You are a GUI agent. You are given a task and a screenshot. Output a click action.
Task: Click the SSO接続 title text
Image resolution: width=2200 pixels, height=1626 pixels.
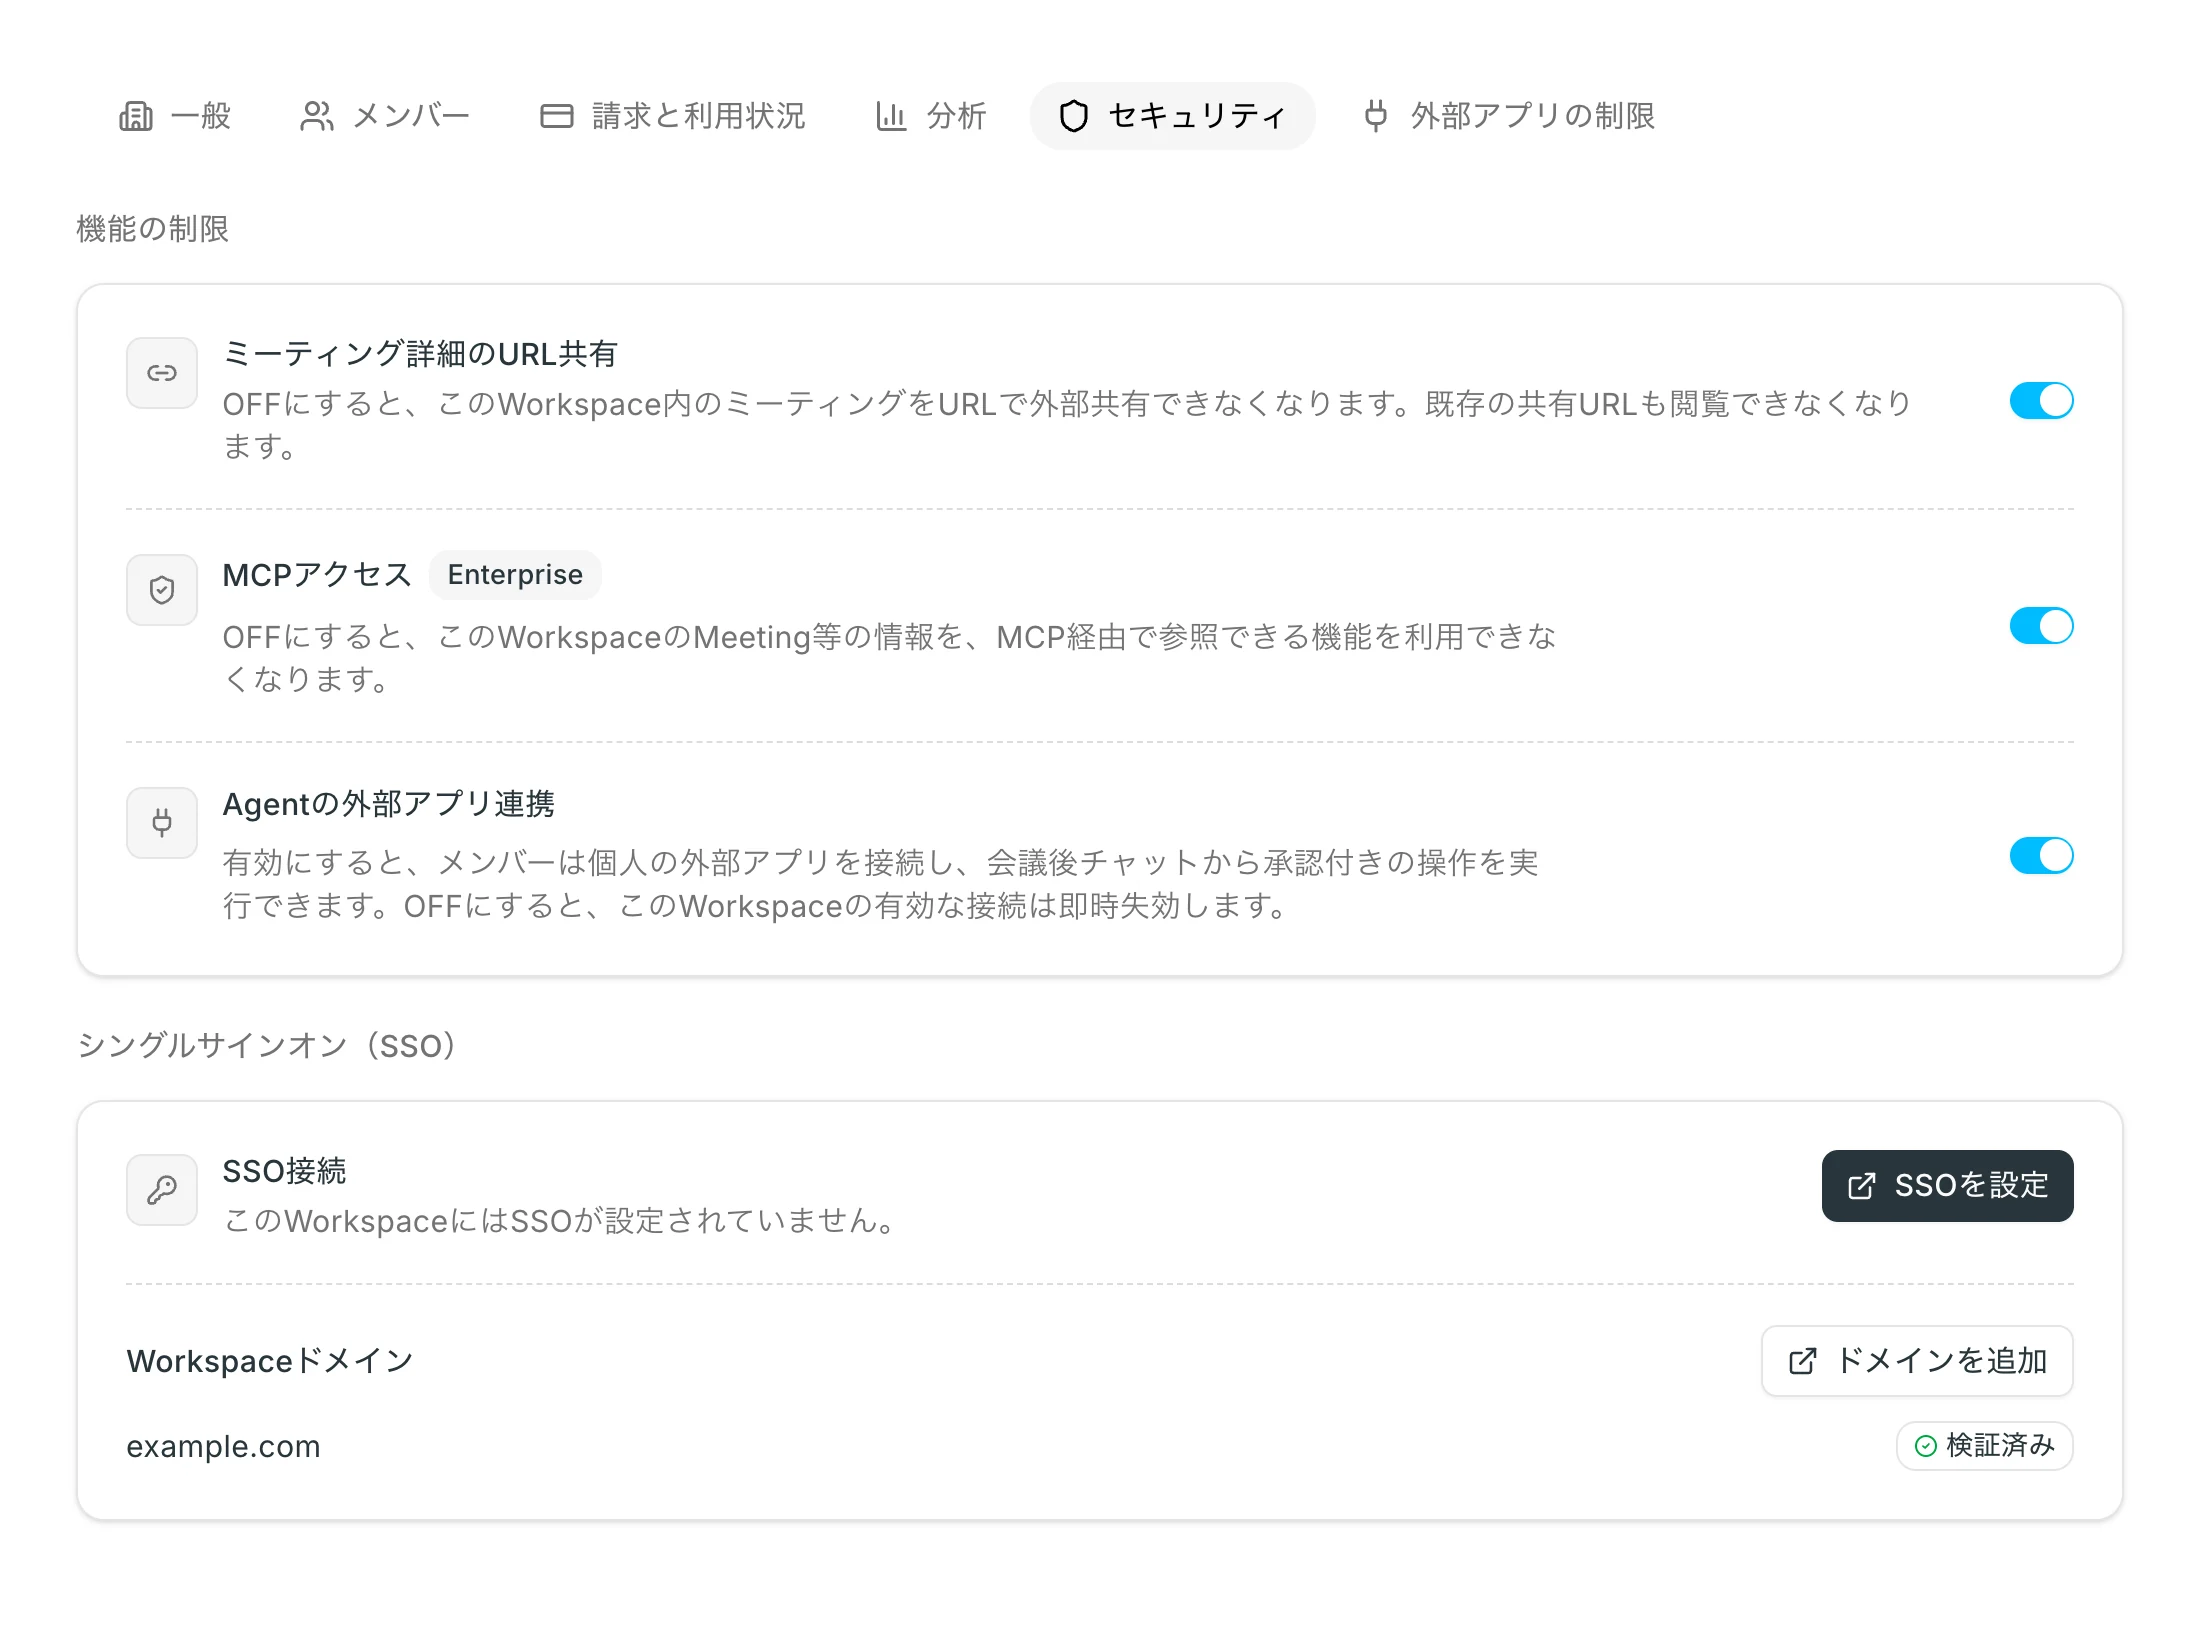284,1171
